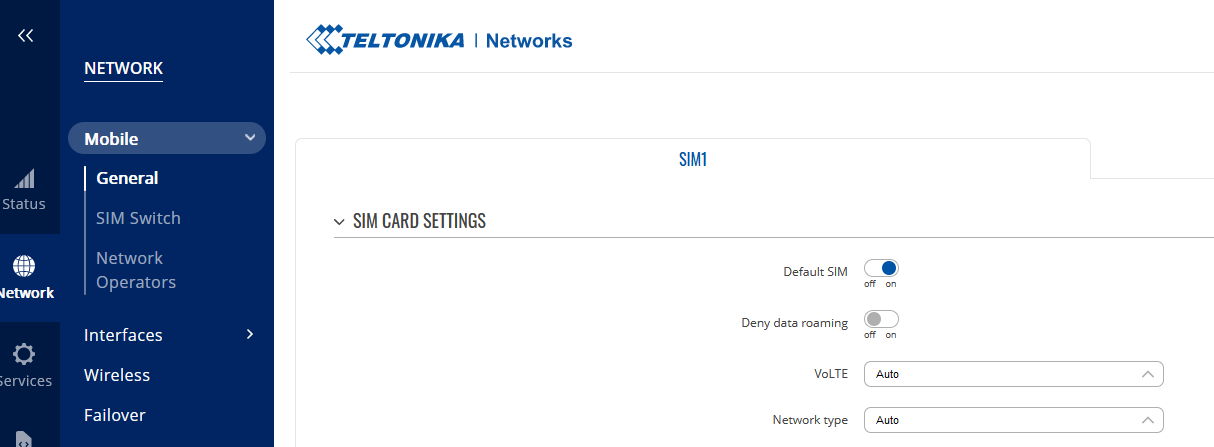Select General under Mobile
This screenshot has height=447, width=1214.
tap(127, 178)
